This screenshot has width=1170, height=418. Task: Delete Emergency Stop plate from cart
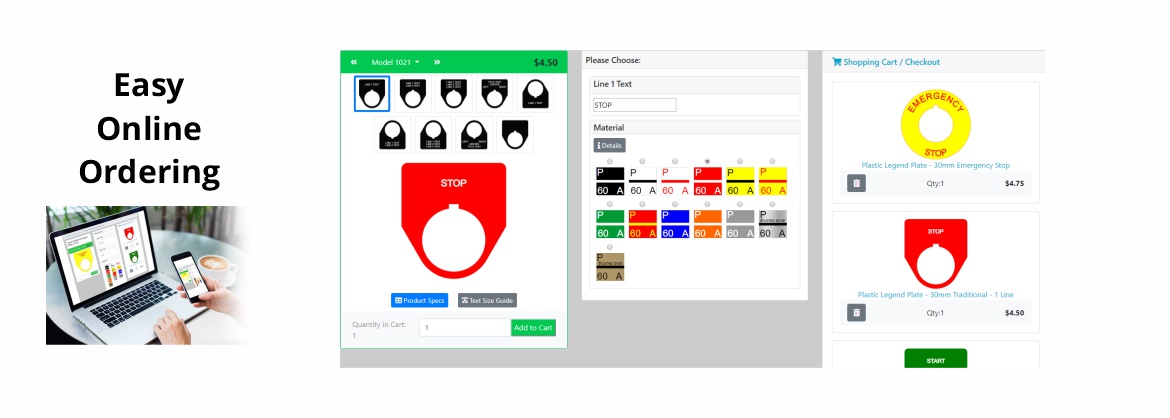(857, 183)
